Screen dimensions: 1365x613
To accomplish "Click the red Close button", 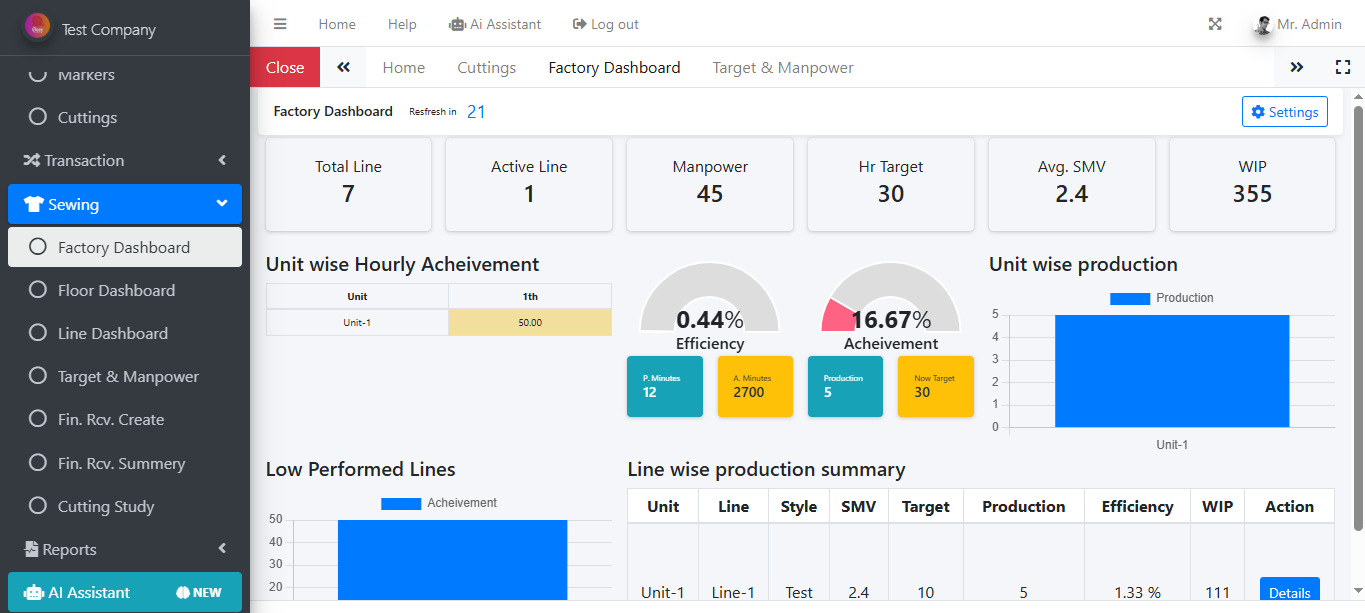I will pyautogui.click(x=285, y=67).
